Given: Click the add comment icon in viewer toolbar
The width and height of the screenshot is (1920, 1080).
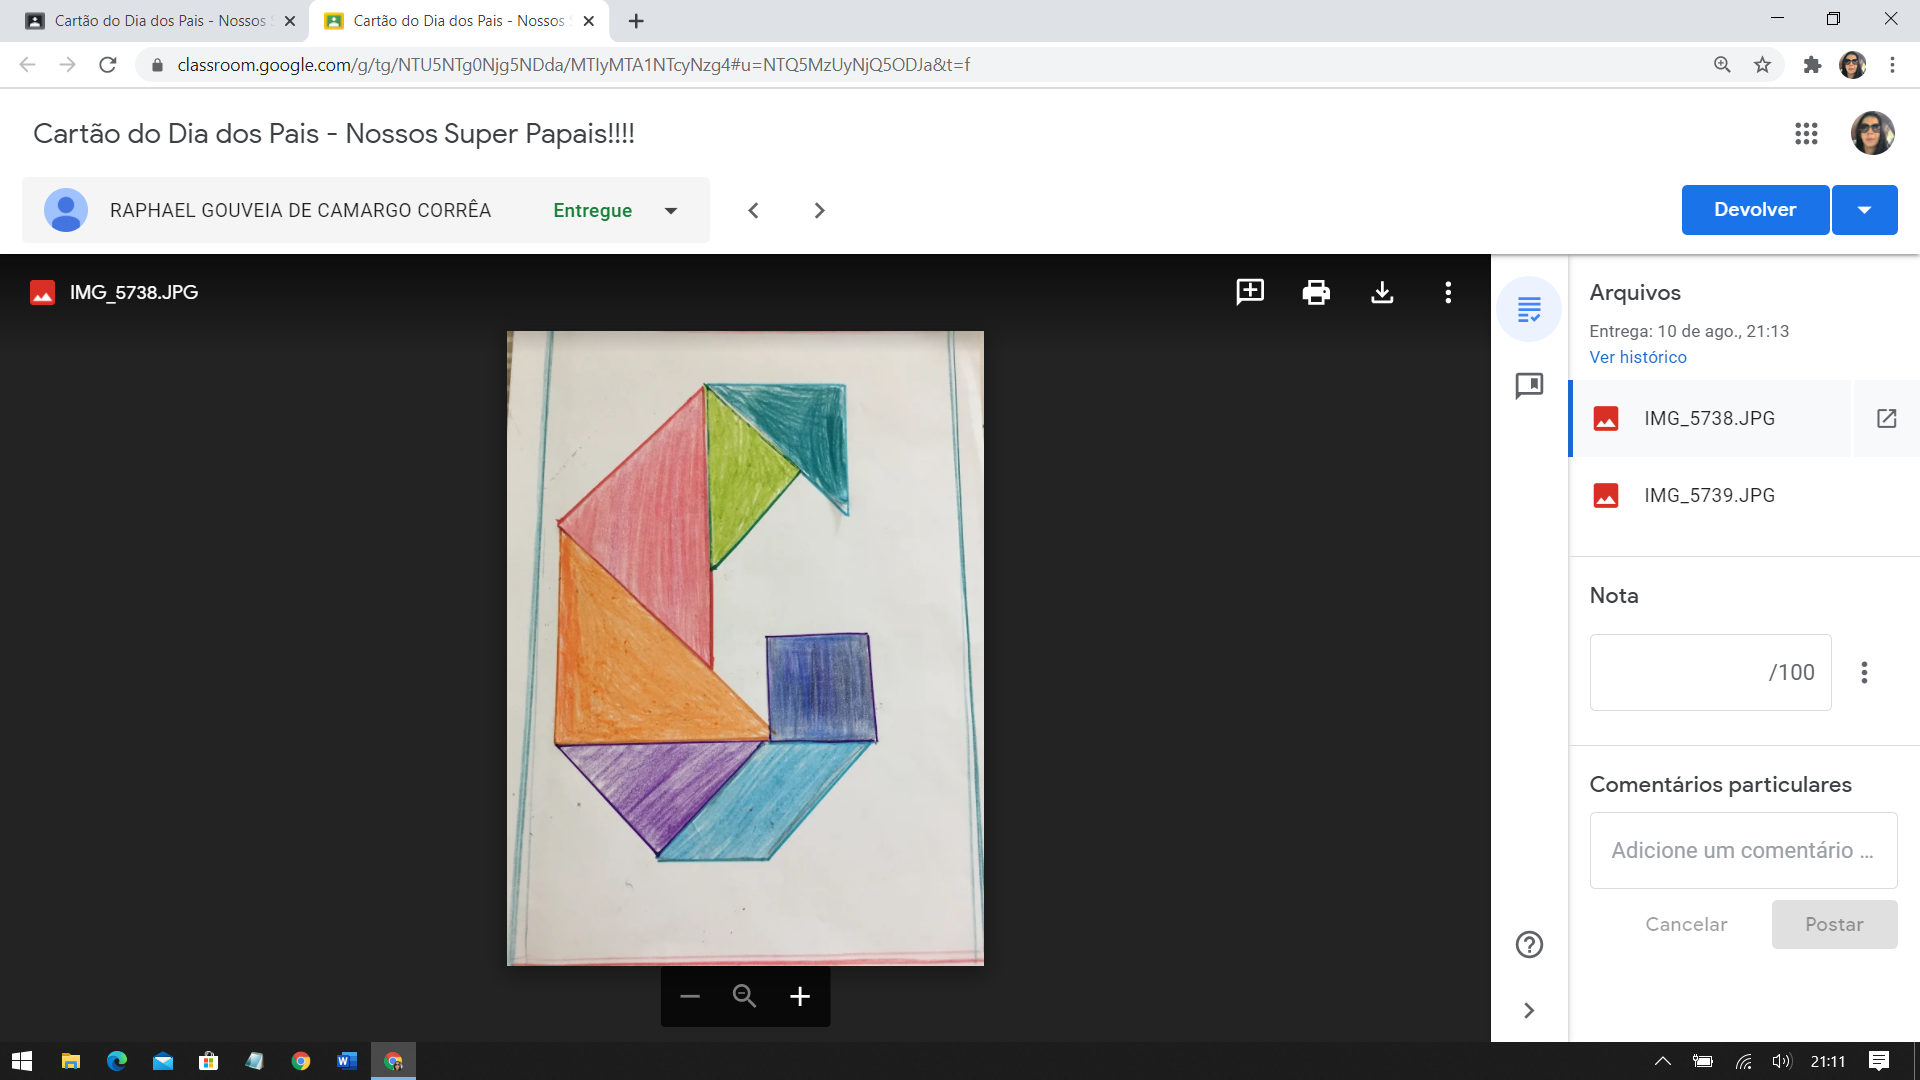Looking at the screenshot, I should pos(1250,292).
